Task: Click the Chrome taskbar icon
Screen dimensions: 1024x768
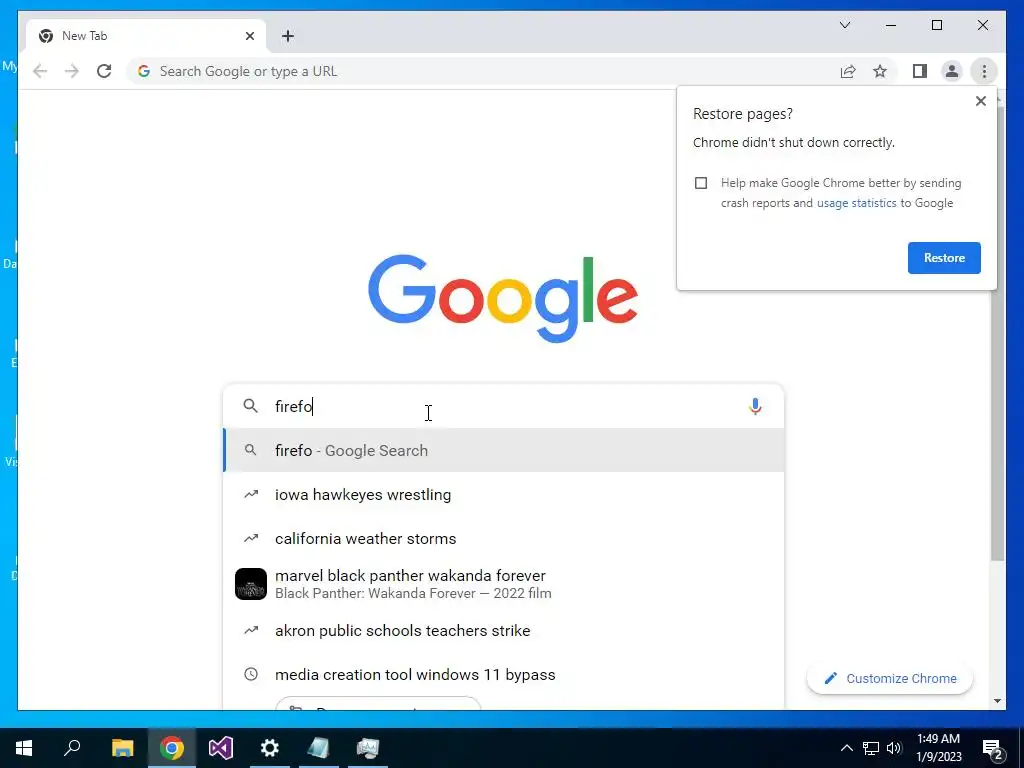Action: pyautogui.click(x=172, y=748)
